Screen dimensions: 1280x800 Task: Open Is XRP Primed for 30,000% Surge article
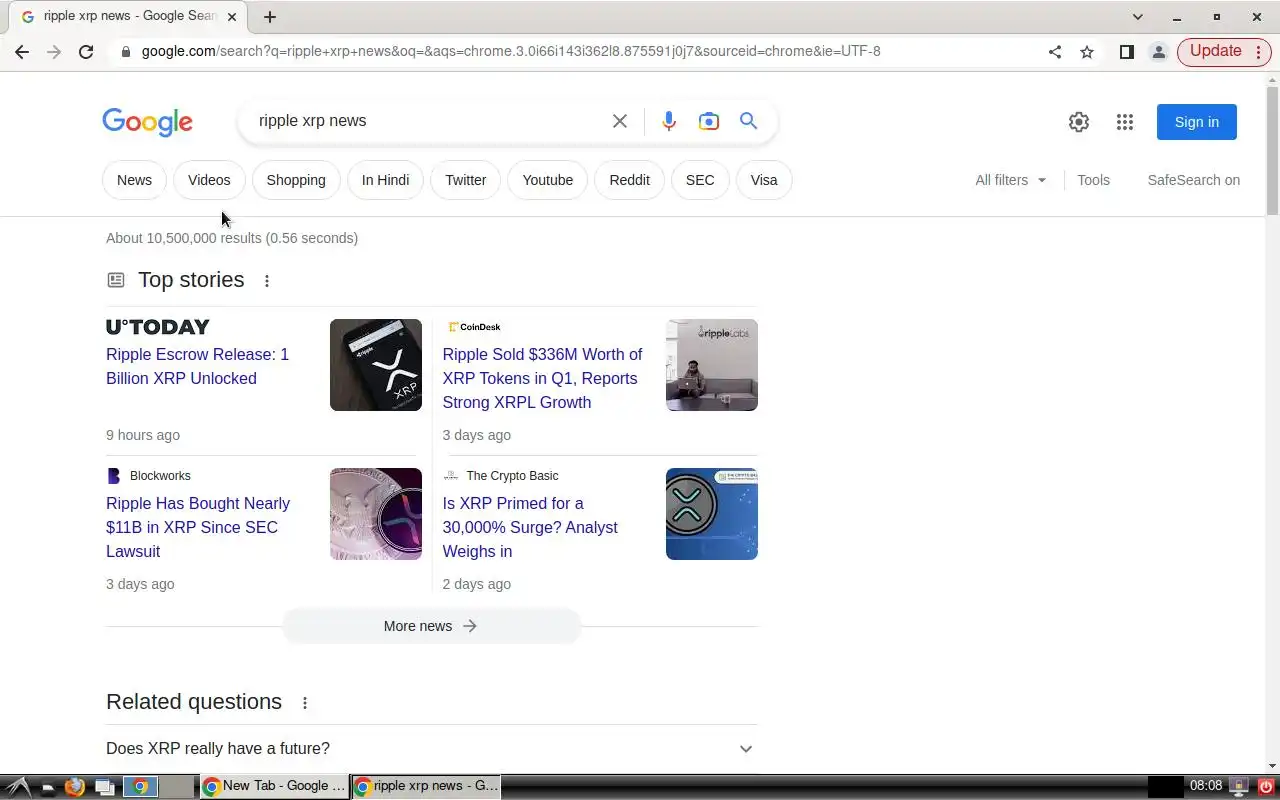[x=530, y=527]
